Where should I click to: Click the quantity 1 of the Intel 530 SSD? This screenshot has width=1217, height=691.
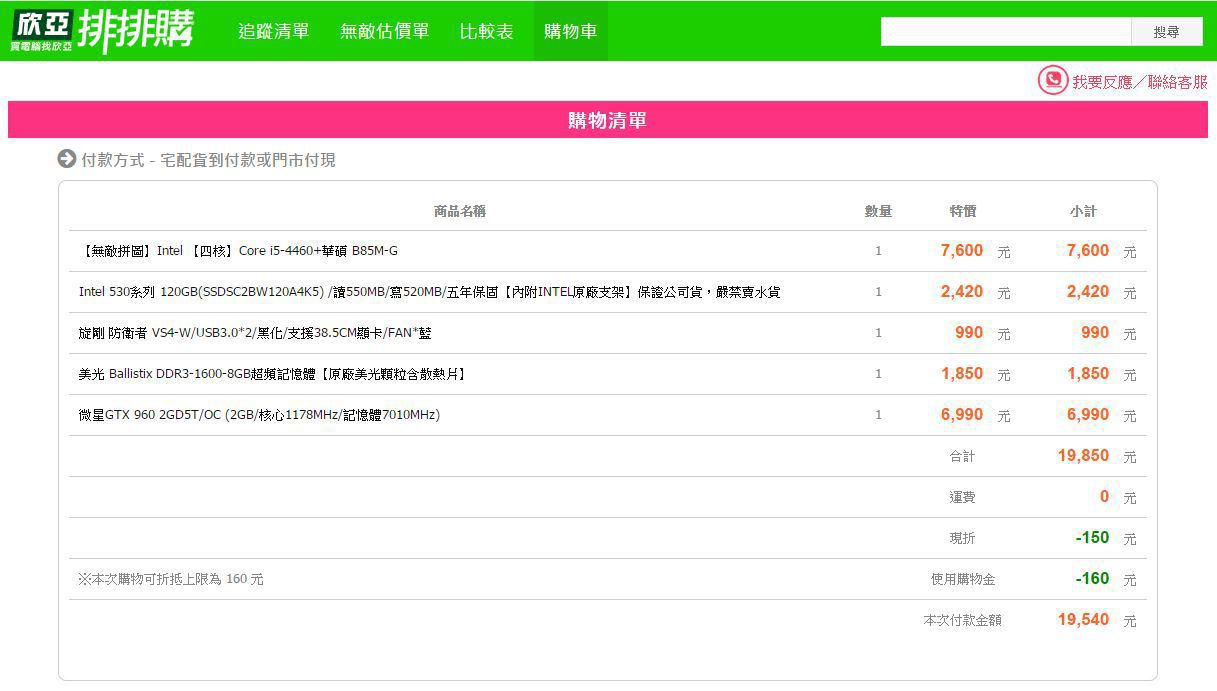click(879, 292)
